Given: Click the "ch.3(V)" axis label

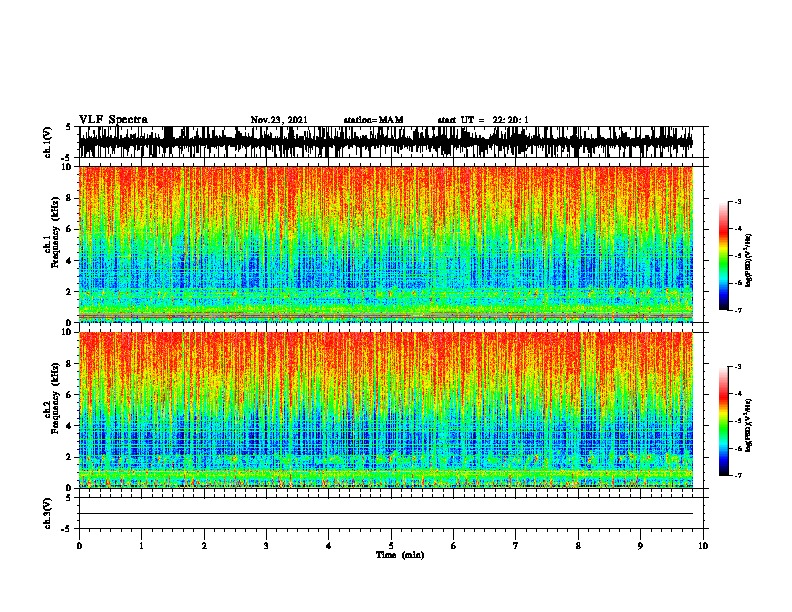Looking at the screenshot, I should click(48, 513).
